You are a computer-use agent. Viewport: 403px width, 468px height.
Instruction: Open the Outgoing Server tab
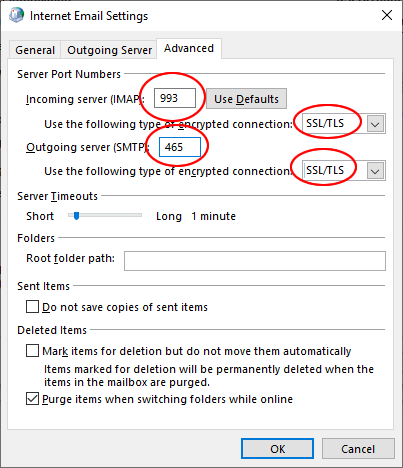(x=109, y=50)
